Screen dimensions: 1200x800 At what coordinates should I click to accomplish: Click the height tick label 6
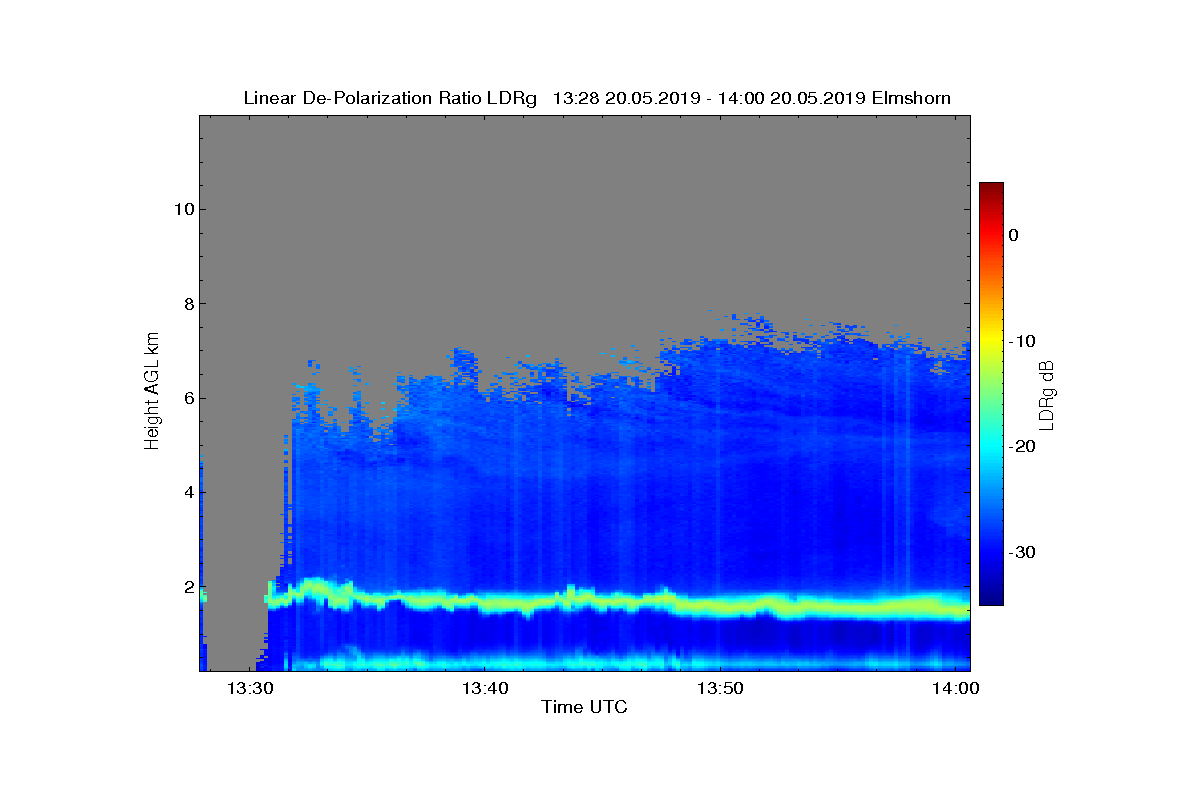(187, 398)
